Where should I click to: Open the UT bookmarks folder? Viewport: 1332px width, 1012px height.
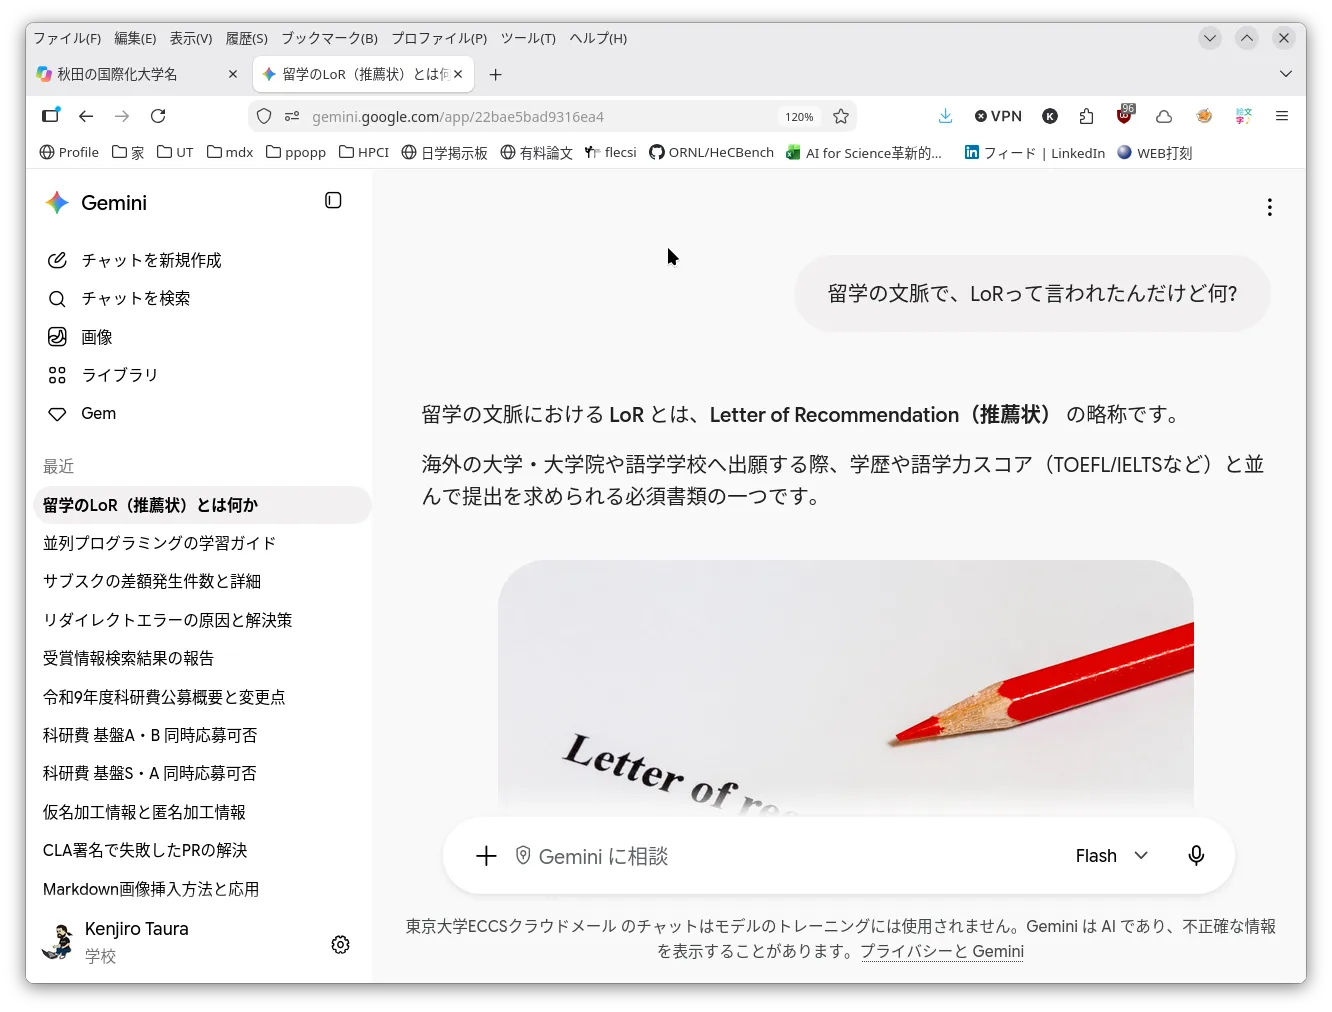coord(175,152)
